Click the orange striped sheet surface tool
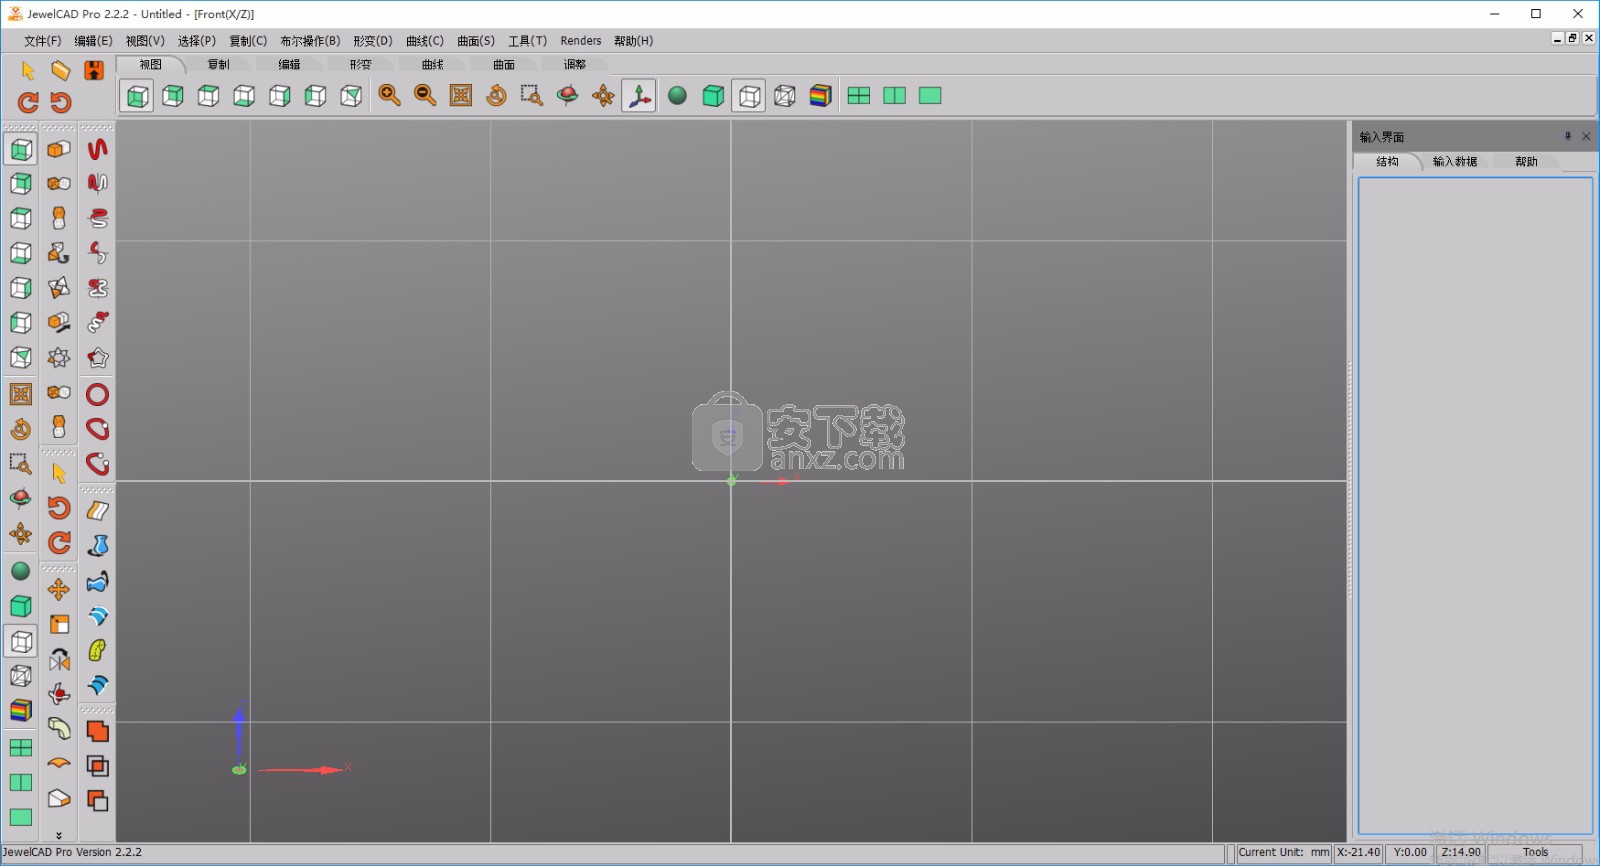The image size is (1600, 866). [x=97, y=511]
